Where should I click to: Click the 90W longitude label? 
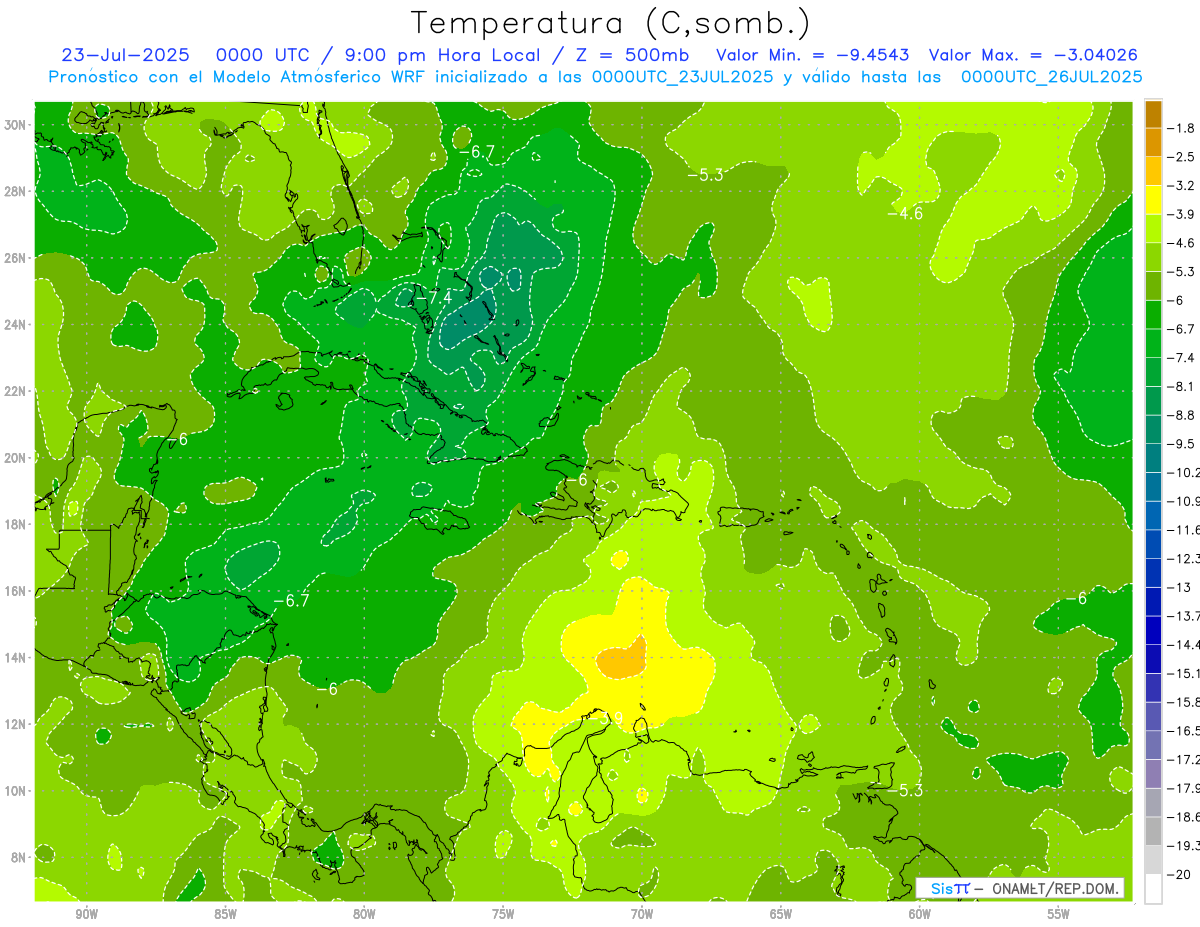[86, 914]
